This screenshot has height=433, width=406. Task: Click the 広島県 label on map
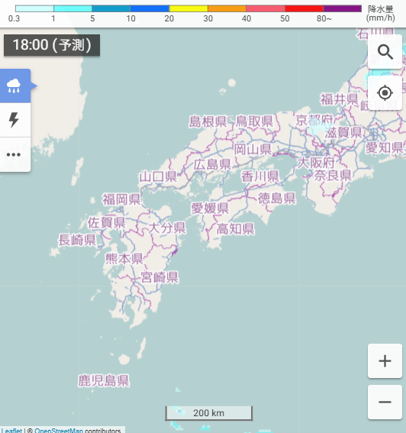click(213, 164)
